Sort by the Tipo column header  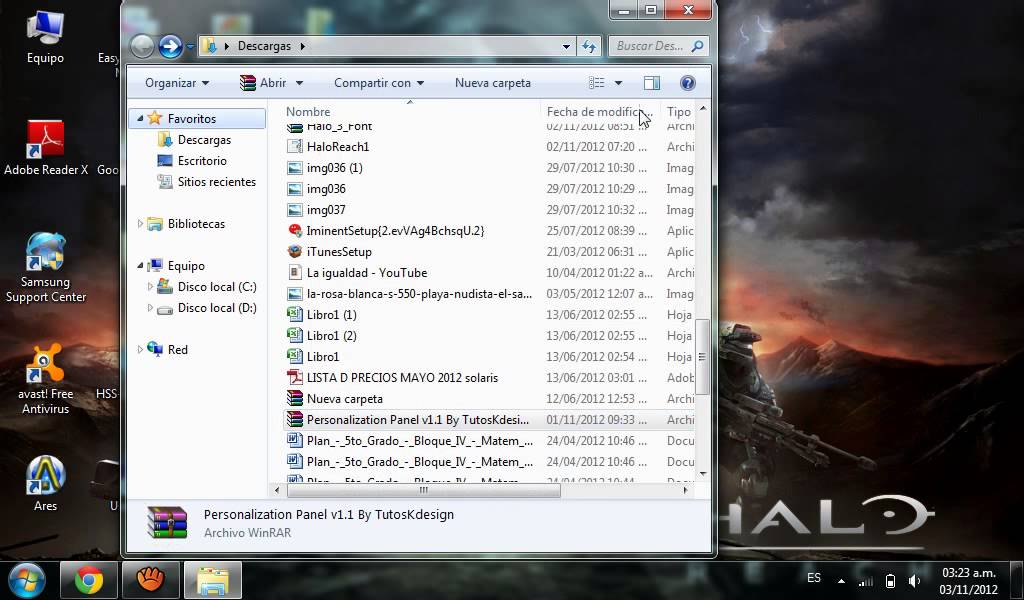679,112
